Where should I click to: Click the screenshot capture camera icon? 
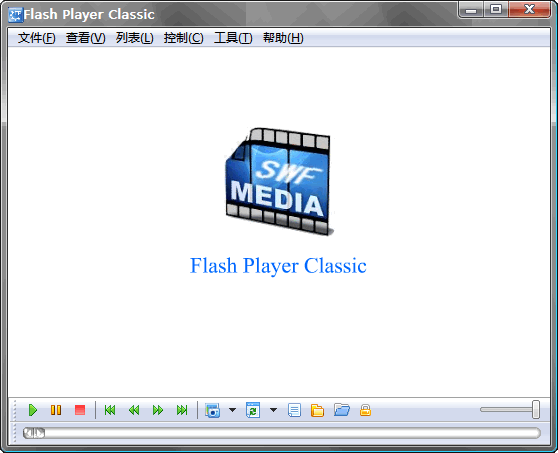[212, 410]
